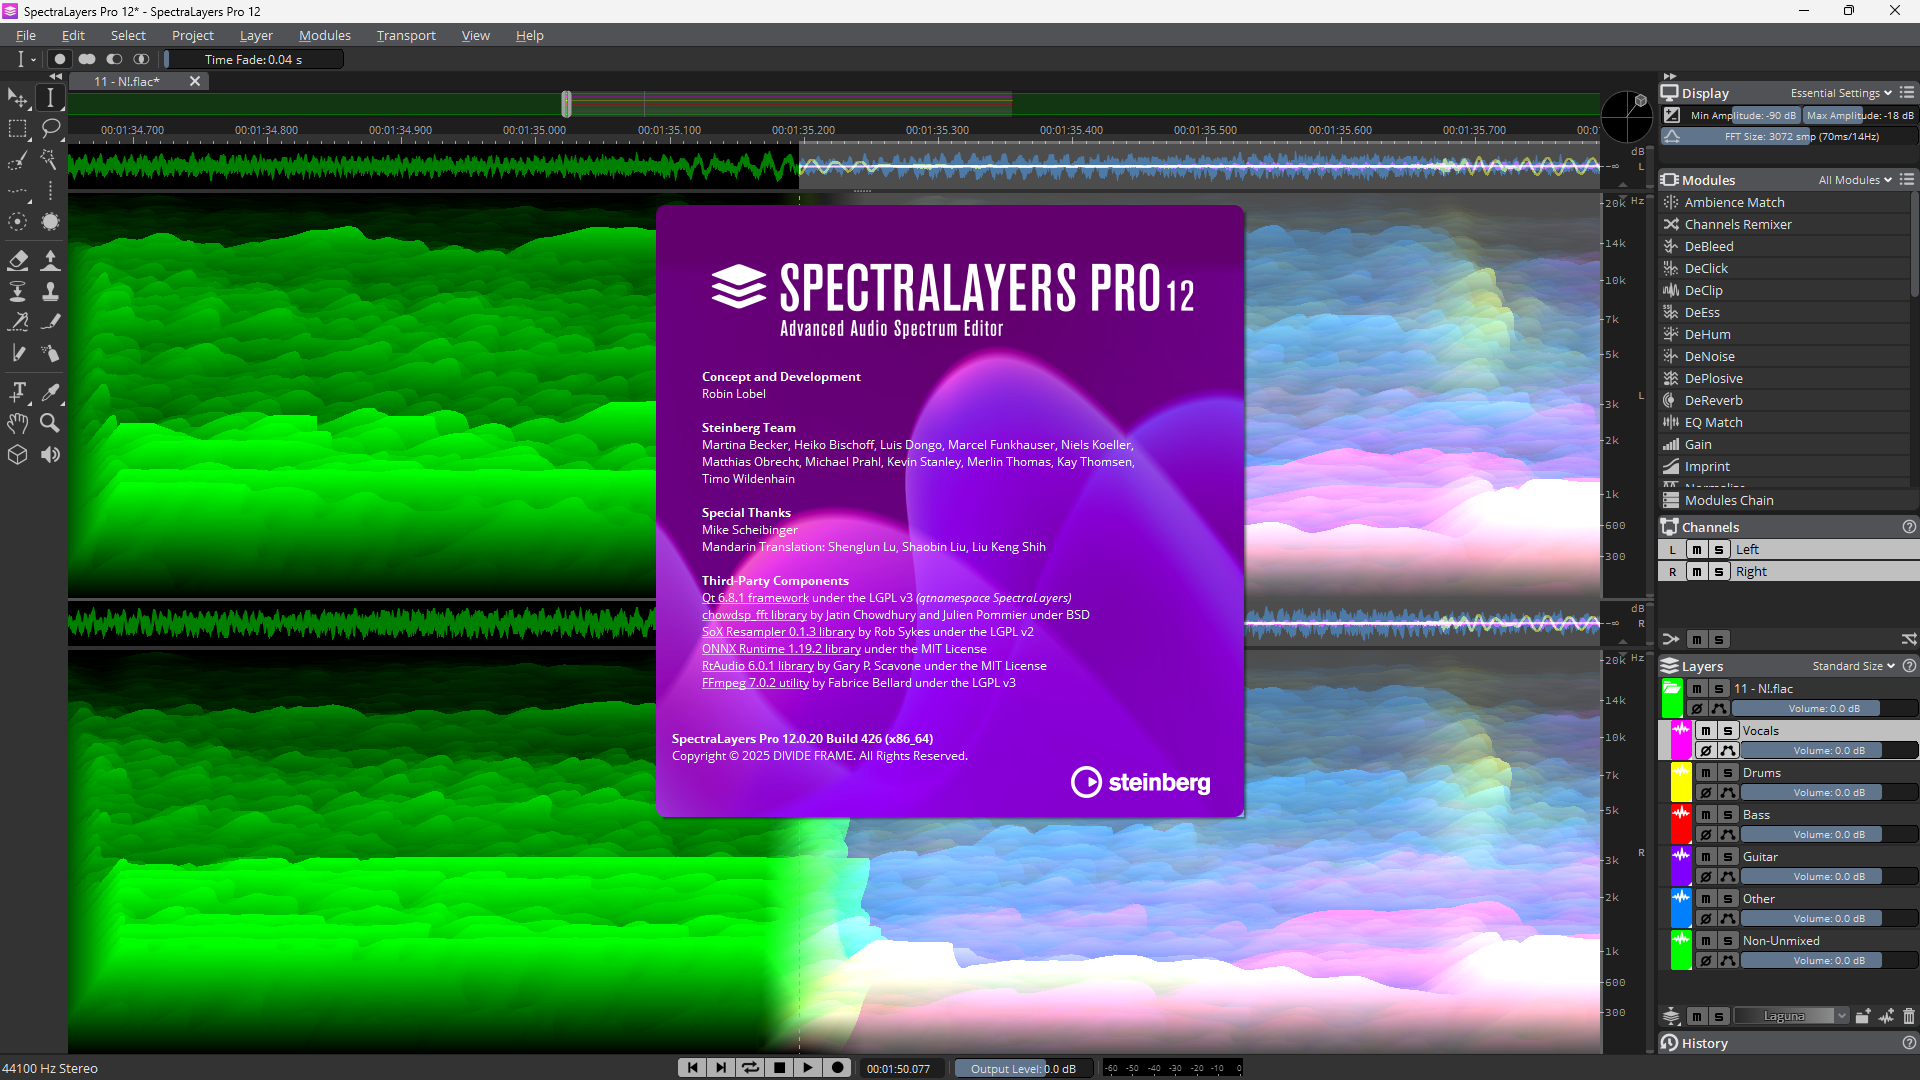Viewport: 1920px width, 1080px height.
Task: Open the Modules menu
Action: point(325,35)
